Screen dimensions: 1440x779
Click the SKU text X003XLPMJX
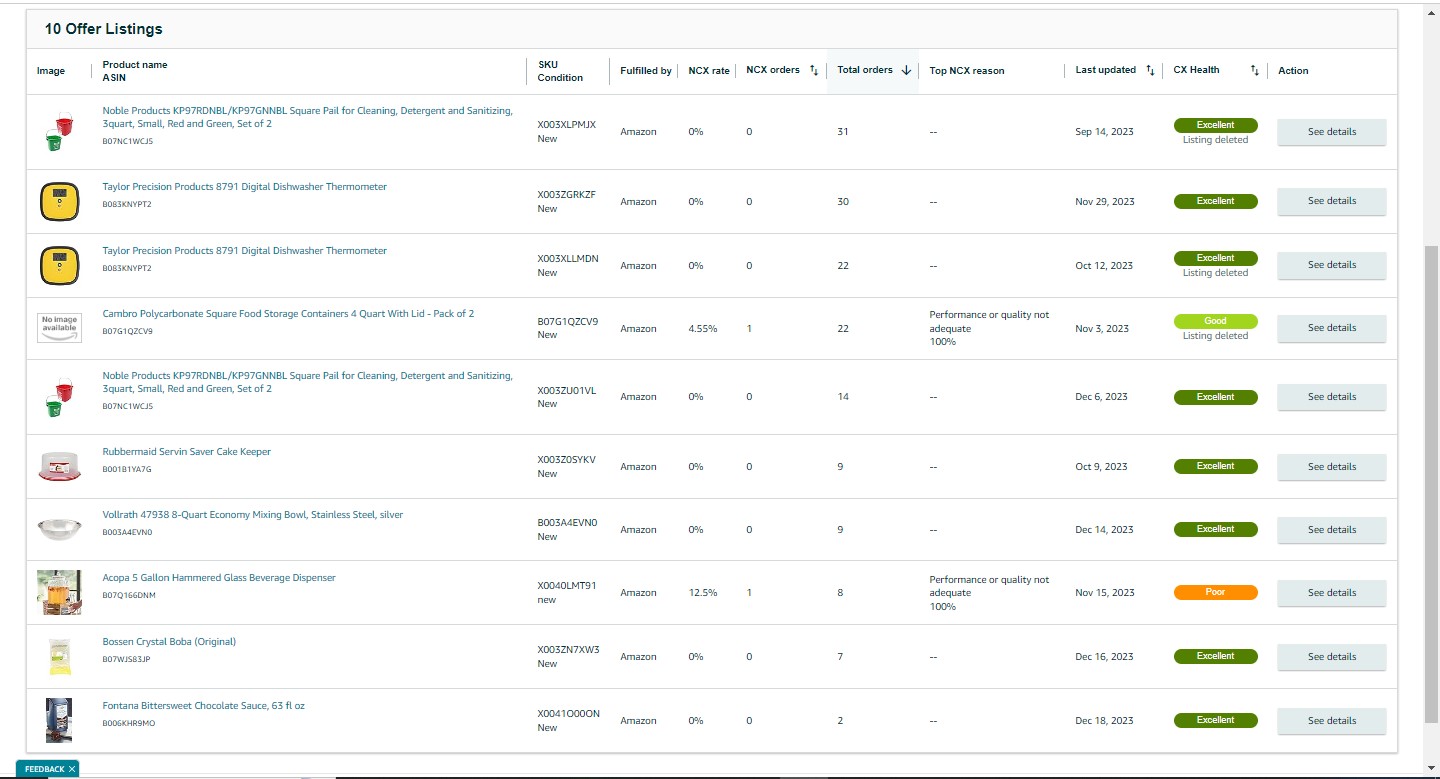click(x=566, y=125)
